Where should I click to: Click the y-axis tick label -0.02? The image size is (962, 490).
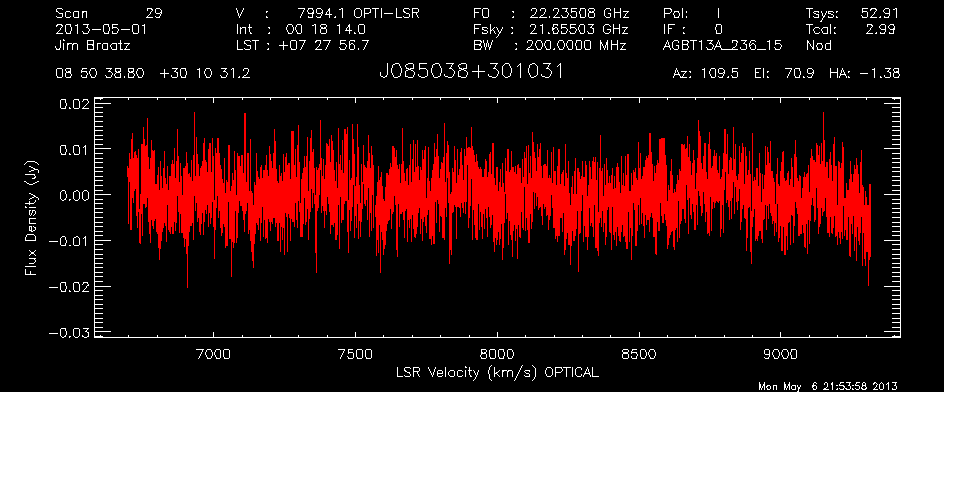point(69,287)
